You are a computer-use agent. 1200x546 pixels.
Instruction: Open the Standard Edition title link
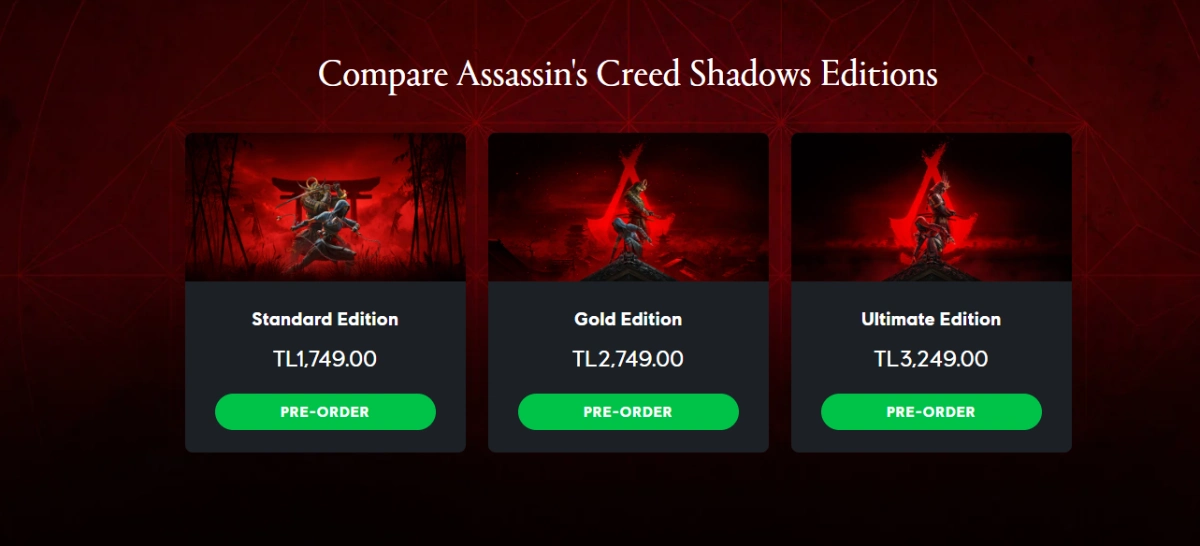(325, 320)
